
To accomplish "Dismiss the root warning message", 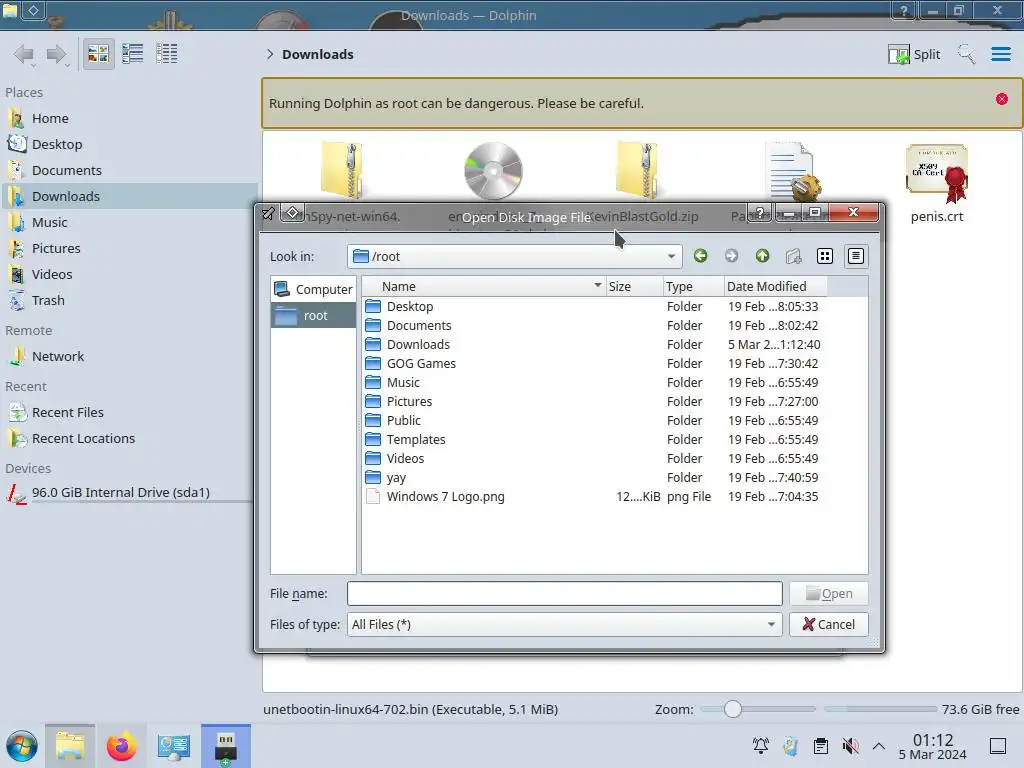I will point(1001,99).
